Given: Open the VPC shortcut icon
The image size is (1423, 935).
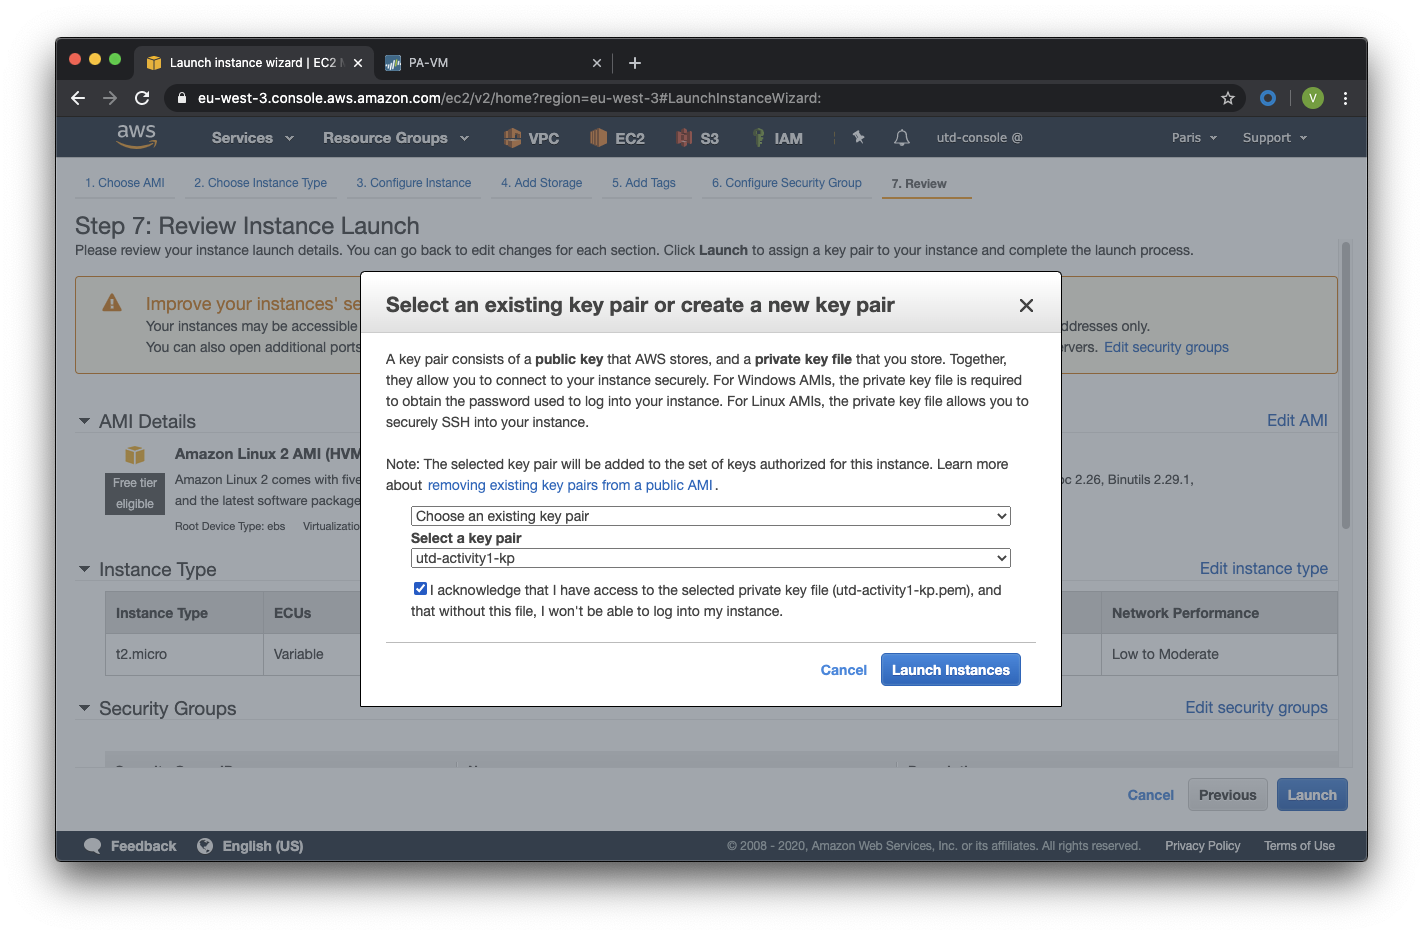Looking at the screenshot, I should click(512, 138).
